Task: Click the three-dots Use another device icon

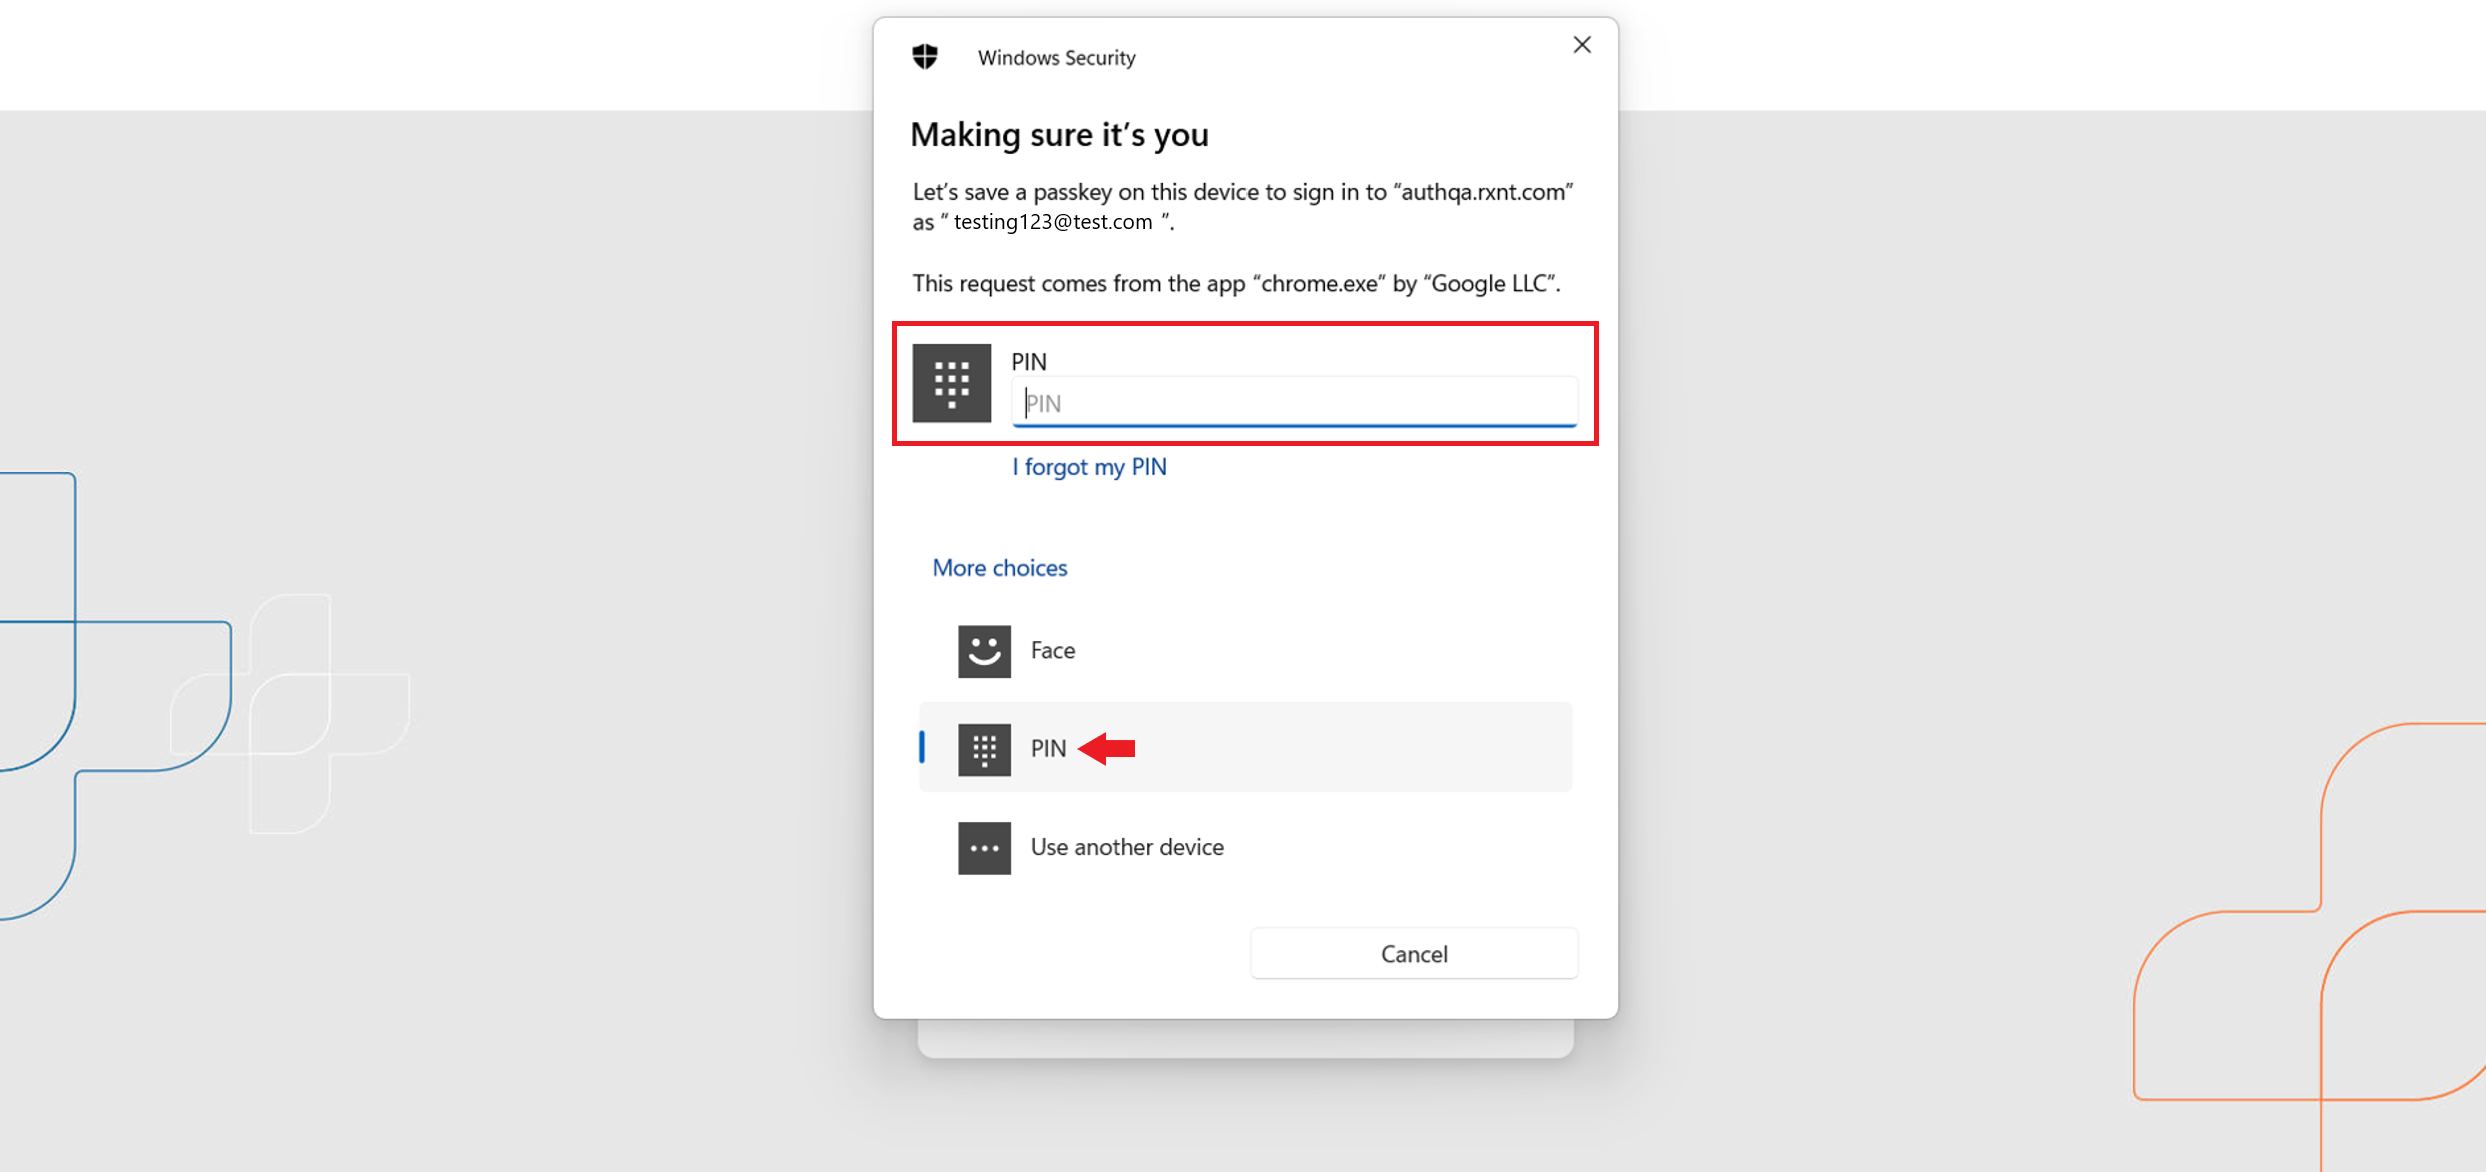Action: pyautogui.click(x=984, y=848)
